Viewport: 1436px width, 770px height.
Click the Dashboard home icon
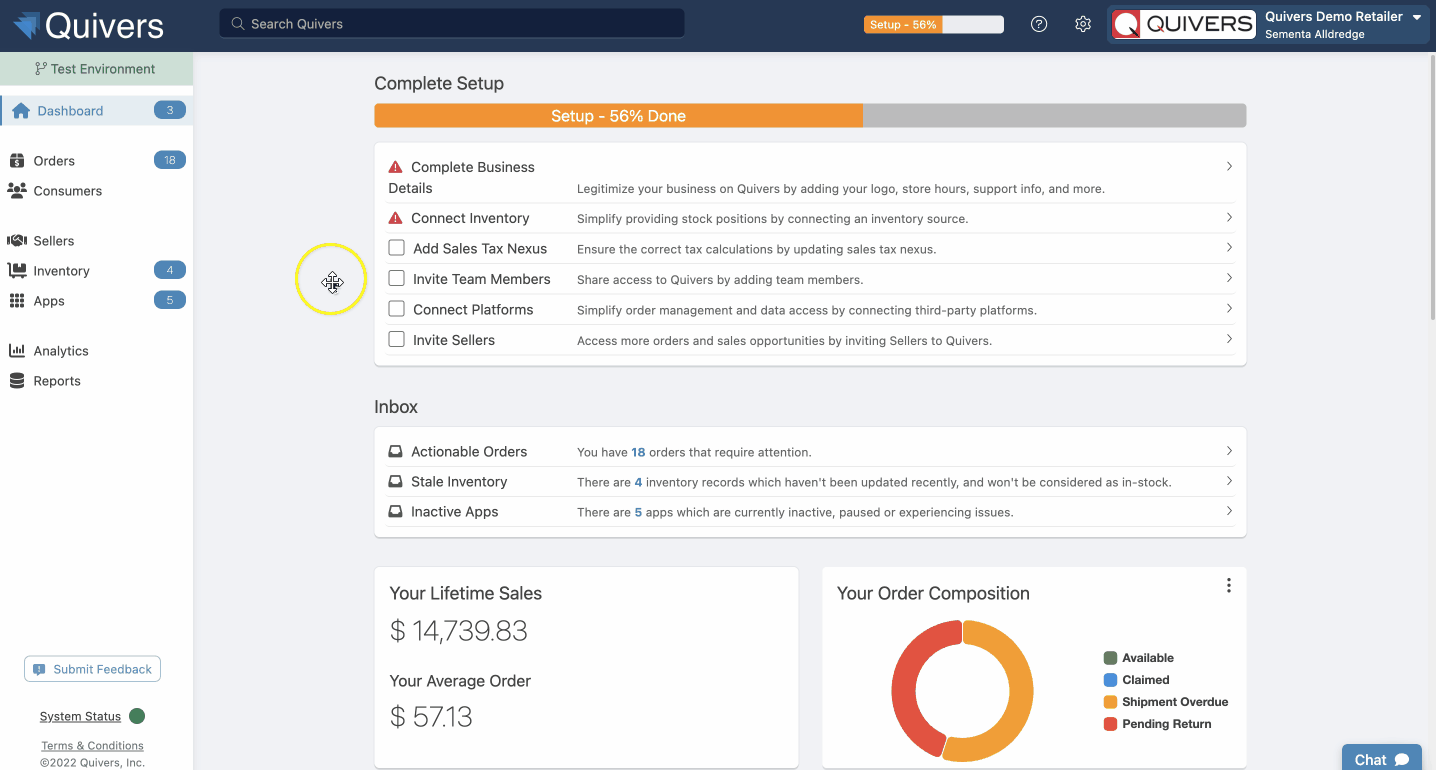[21, 111]
